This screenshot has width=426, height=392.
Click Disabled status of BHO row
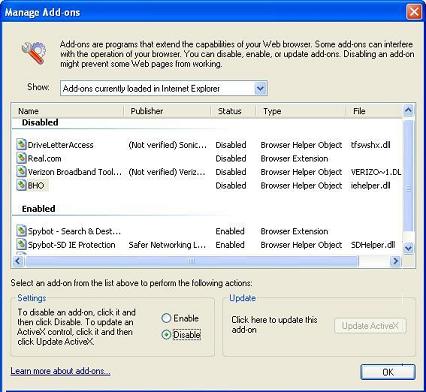[231, 185]
